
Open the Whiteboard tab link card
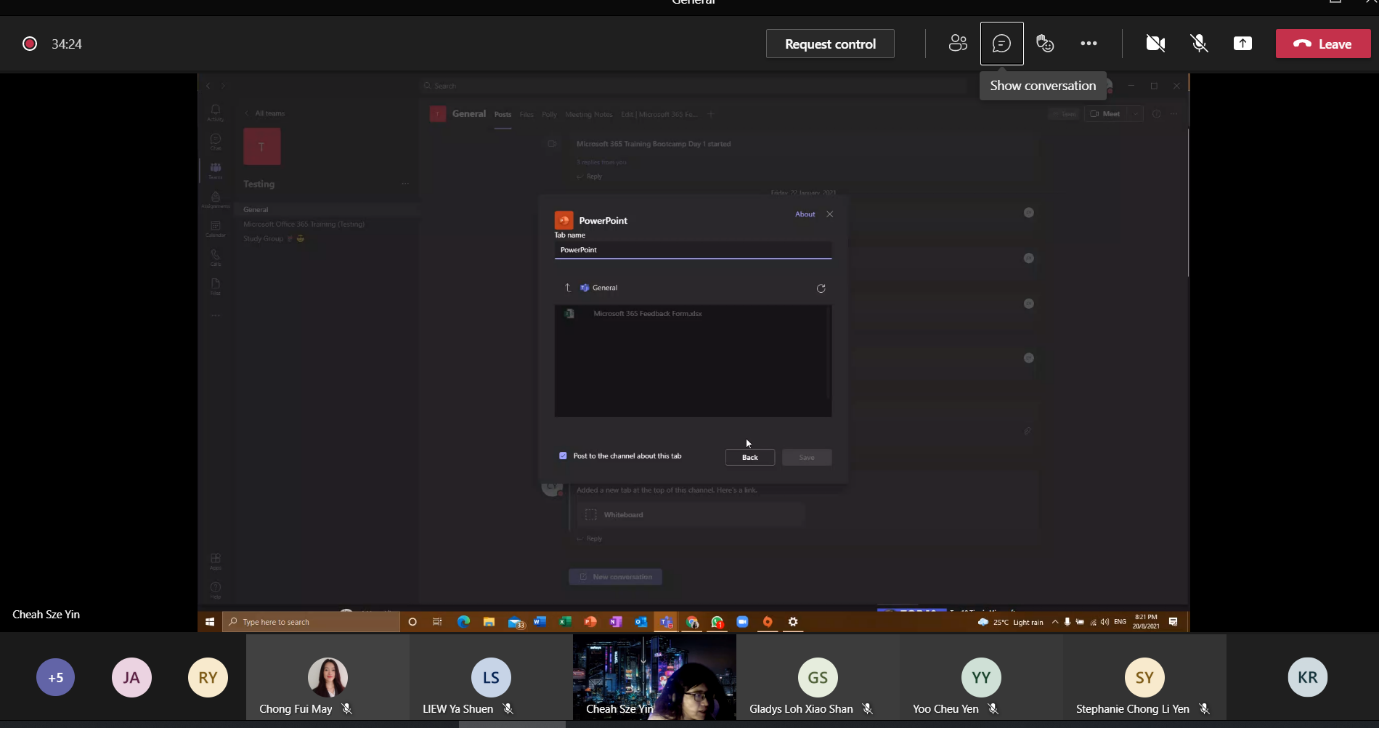point(690,515)
